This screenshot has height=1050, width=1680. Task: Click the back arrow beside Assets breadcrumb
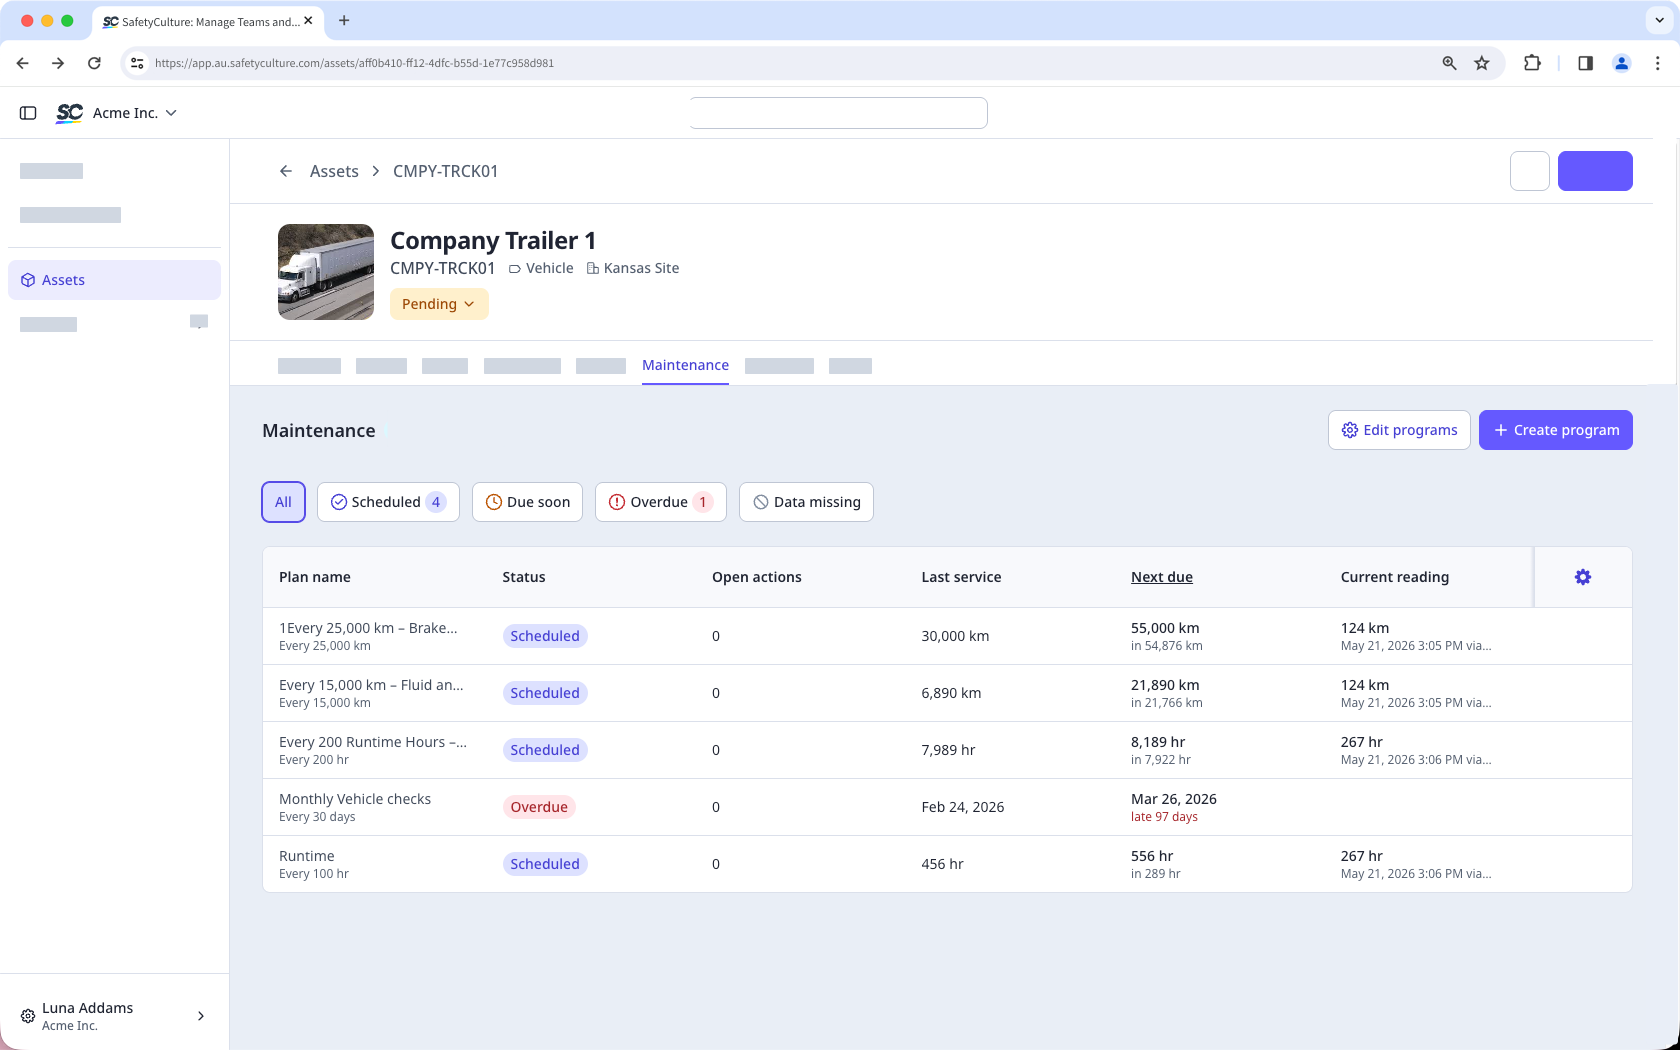coord(286,171)
